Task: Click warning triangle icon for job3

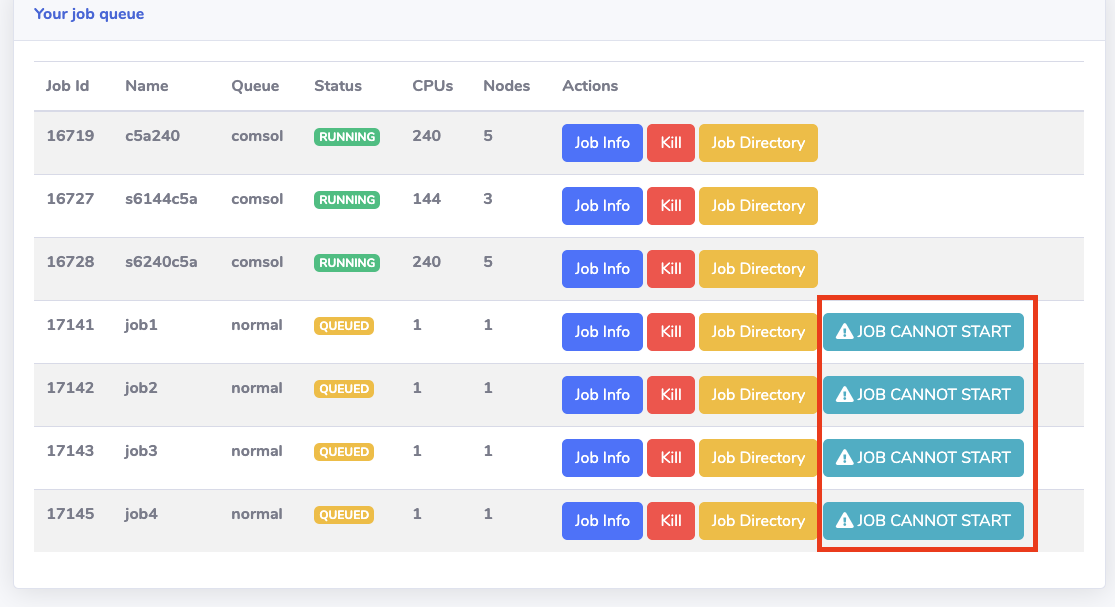Action: [844, 458]
